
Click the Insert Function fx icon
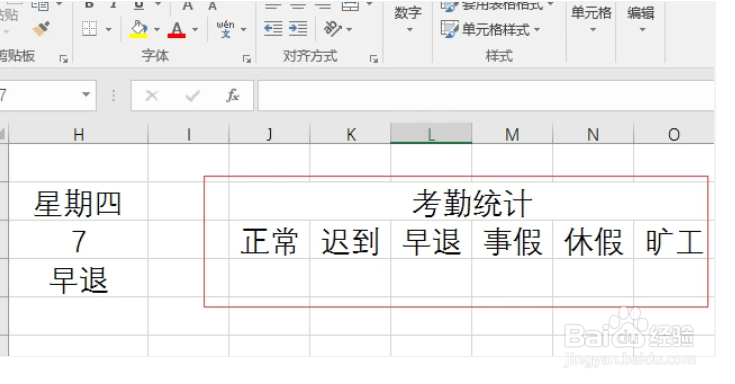233,96
